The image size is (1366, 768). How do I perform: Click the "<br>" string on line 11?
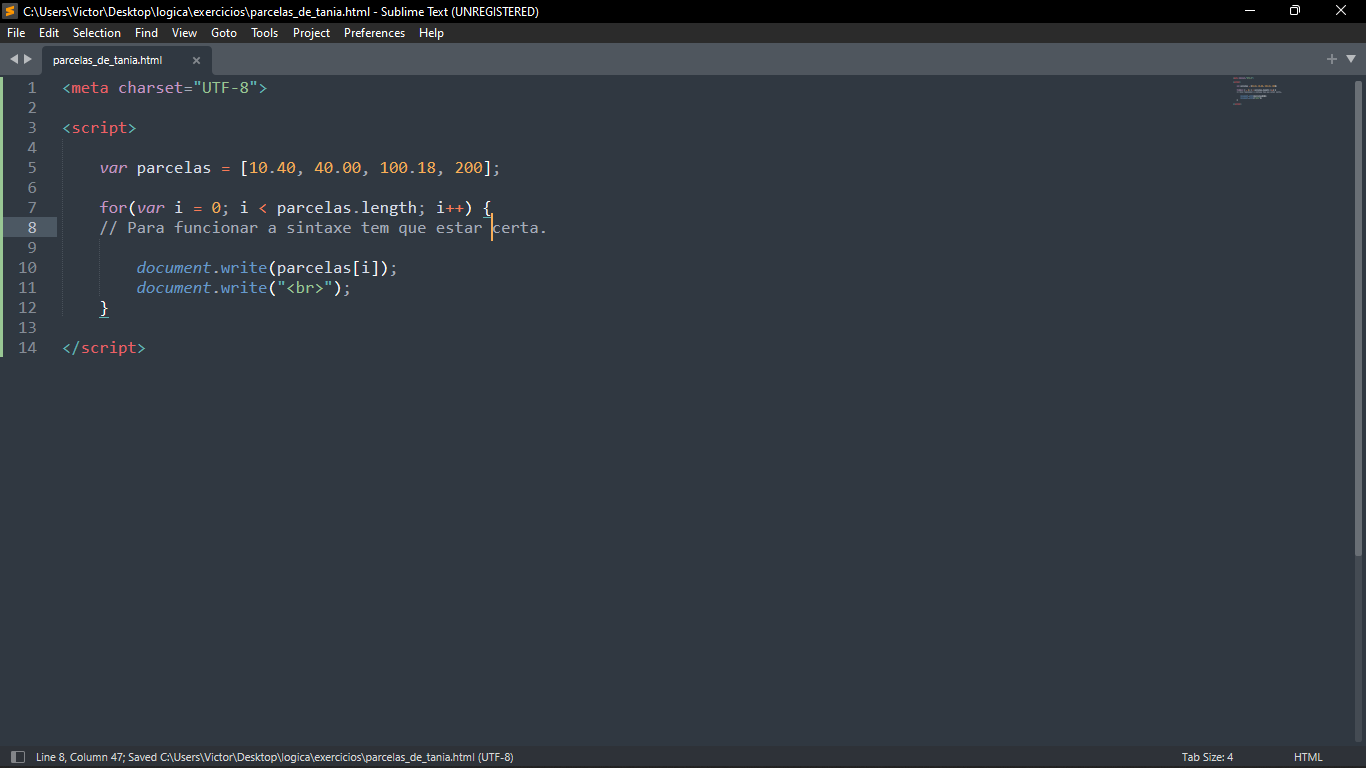coord(305,288)
